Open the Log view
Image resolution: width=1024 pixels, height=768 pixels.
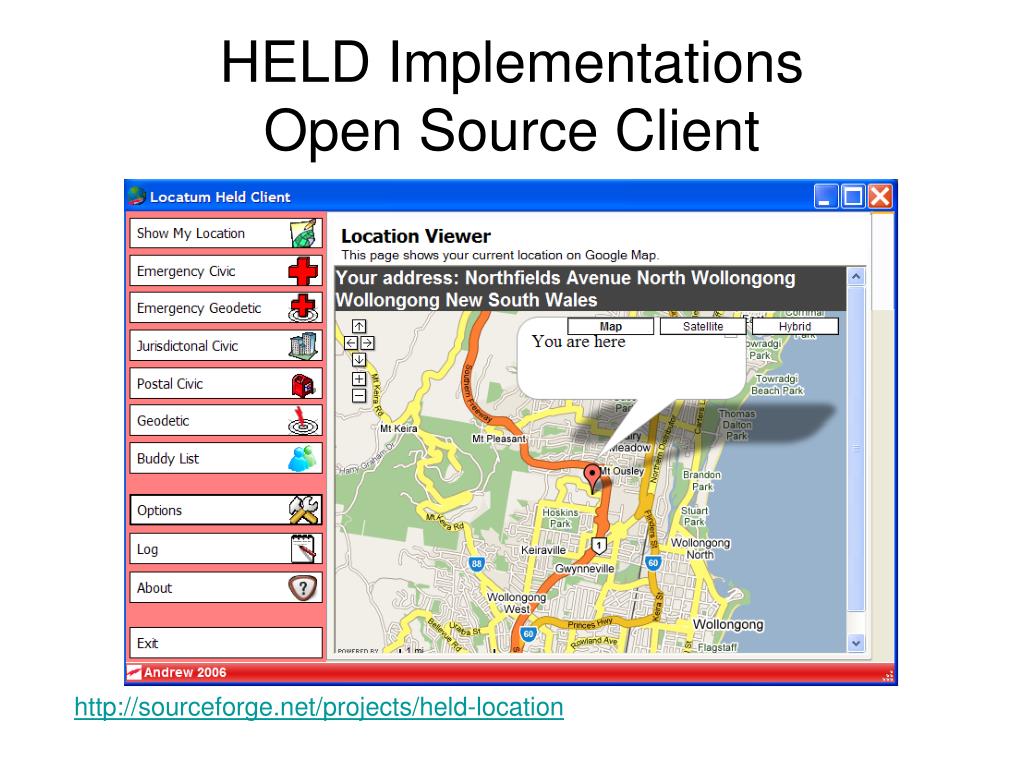pyautogui.click(x=226, y=549)
